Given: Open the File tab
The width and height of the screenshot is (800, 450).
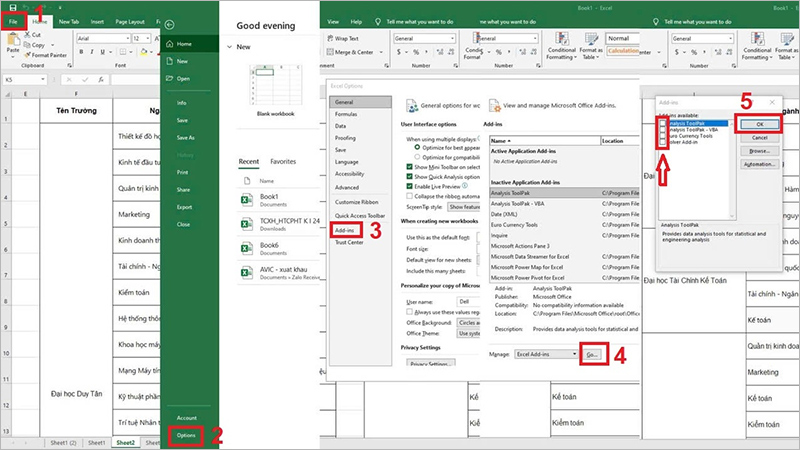Looking at the screenshot, I should [13, 22].
